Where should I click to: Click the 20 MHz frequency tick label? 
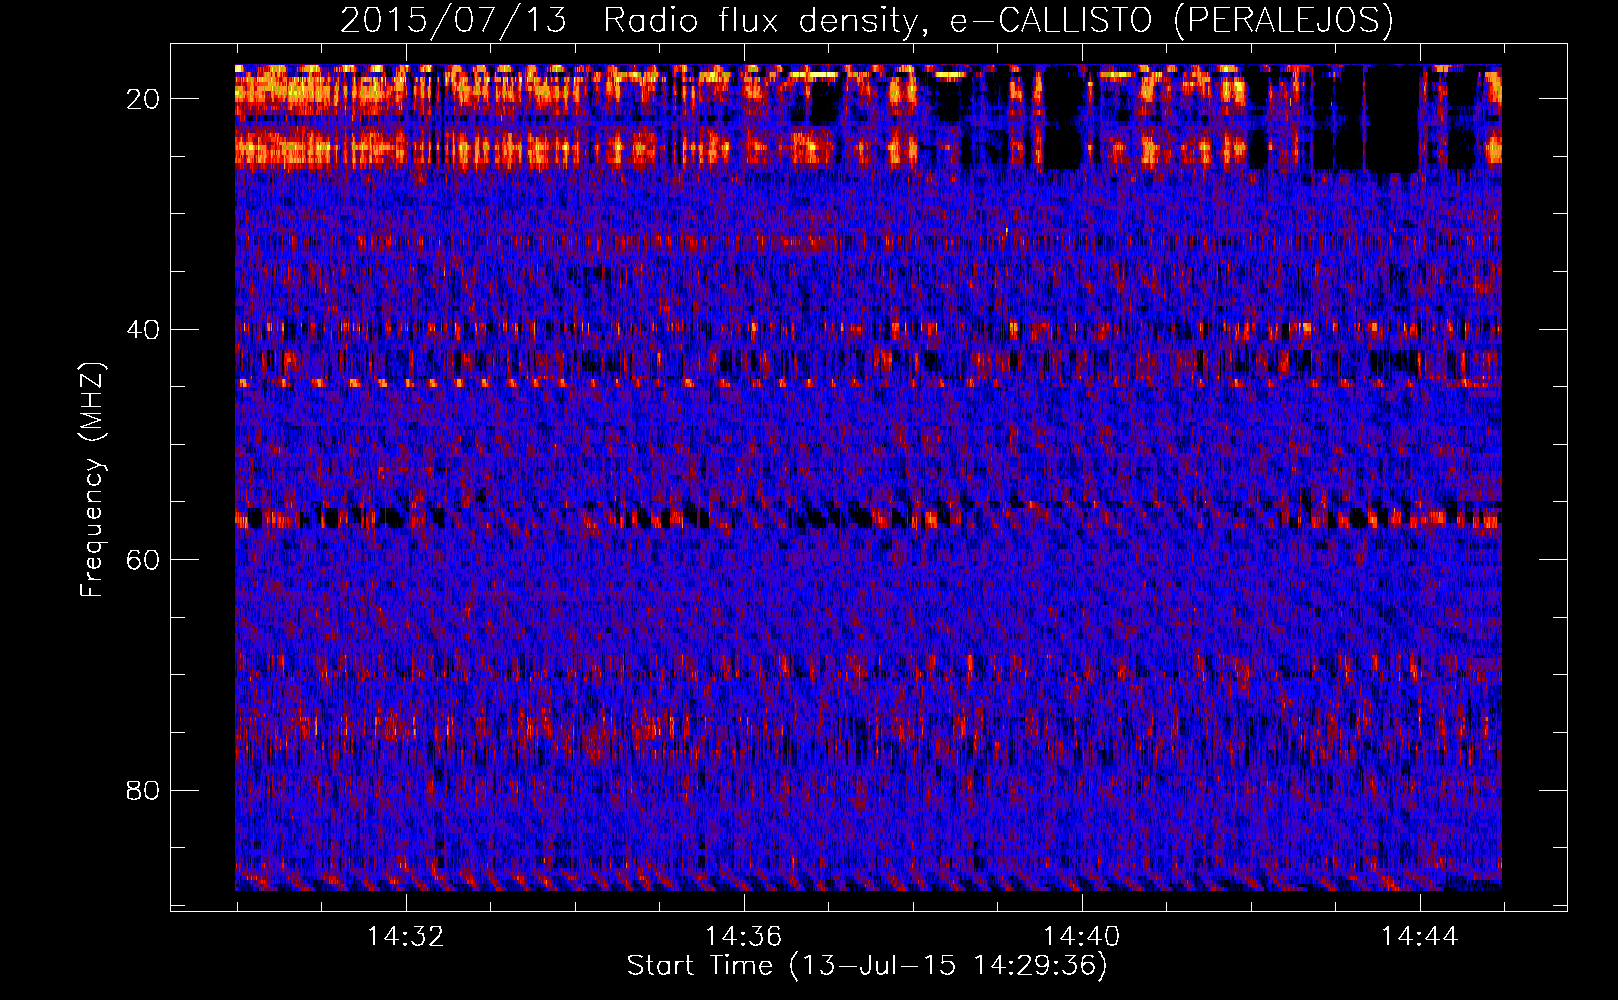143,99
